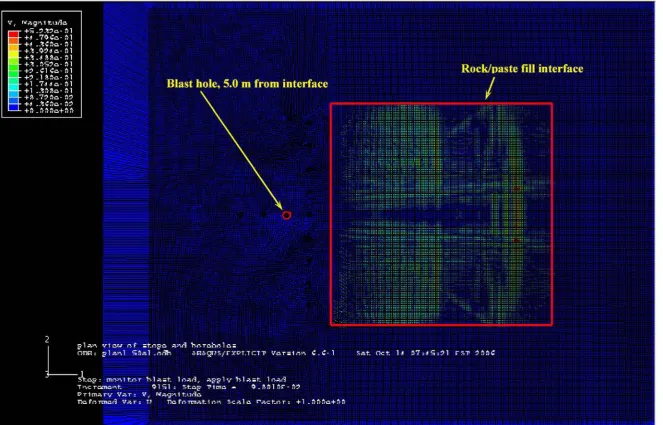Click the darkest blue bottom legend band
The width and height of the screenshot is (663, 425).
point(14,107)
